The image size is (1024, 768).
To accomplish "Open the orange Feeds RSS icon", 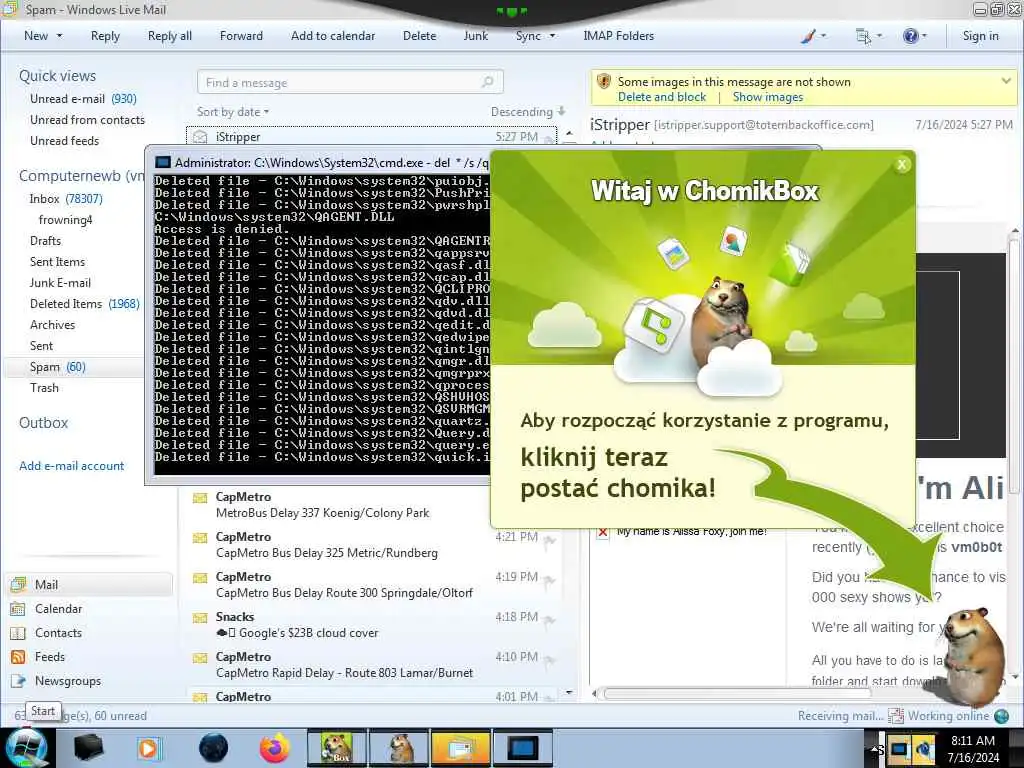I will (18, 657).
